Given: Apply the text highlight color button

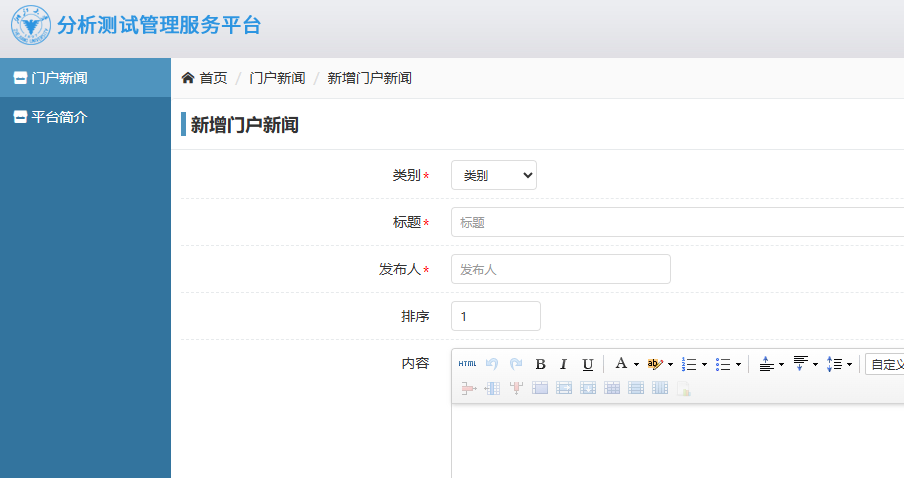Looking at the screenshot, I should pos(654,364).
